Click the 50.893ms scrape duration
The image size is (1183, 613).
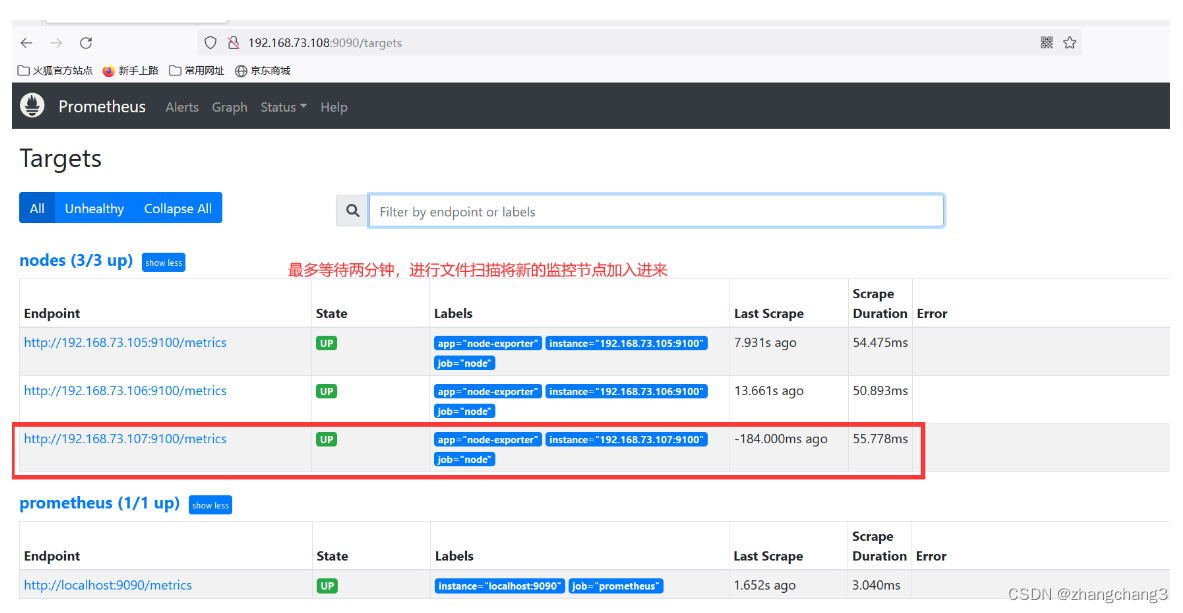pyautogui.click(x=880, y=391)
